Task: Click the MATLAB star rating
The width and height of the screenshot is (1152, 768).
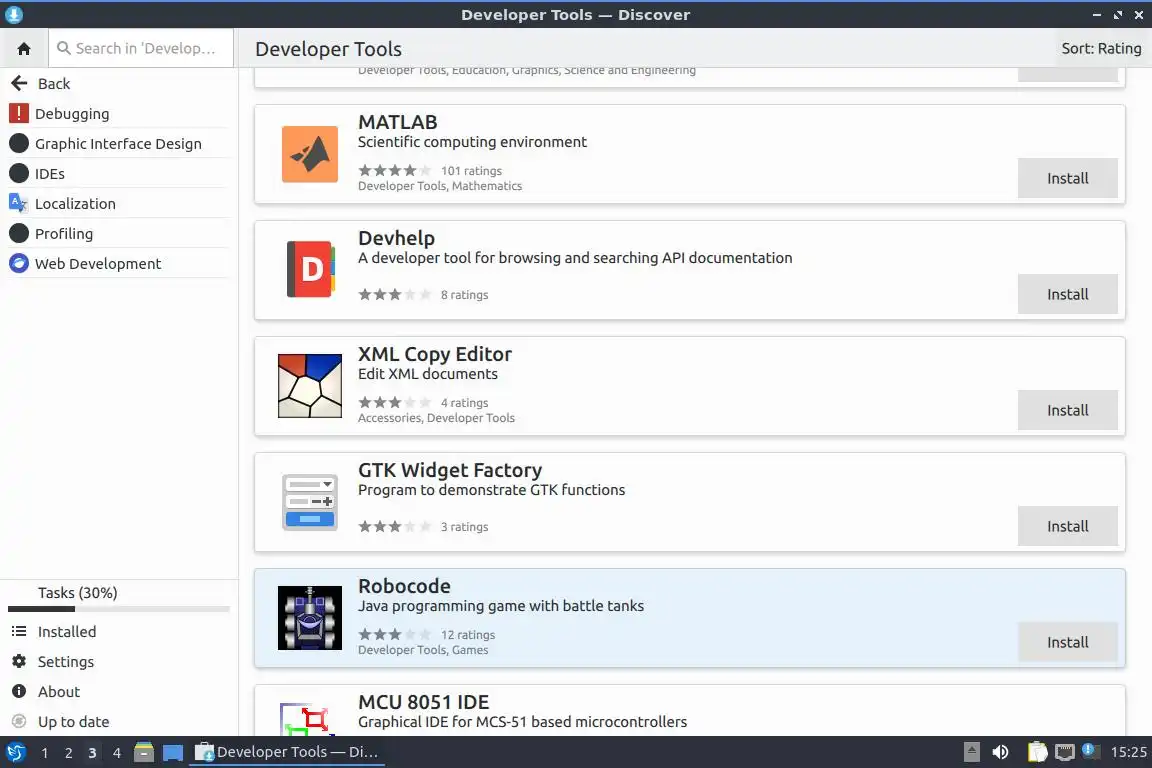Action: [395, 171]
